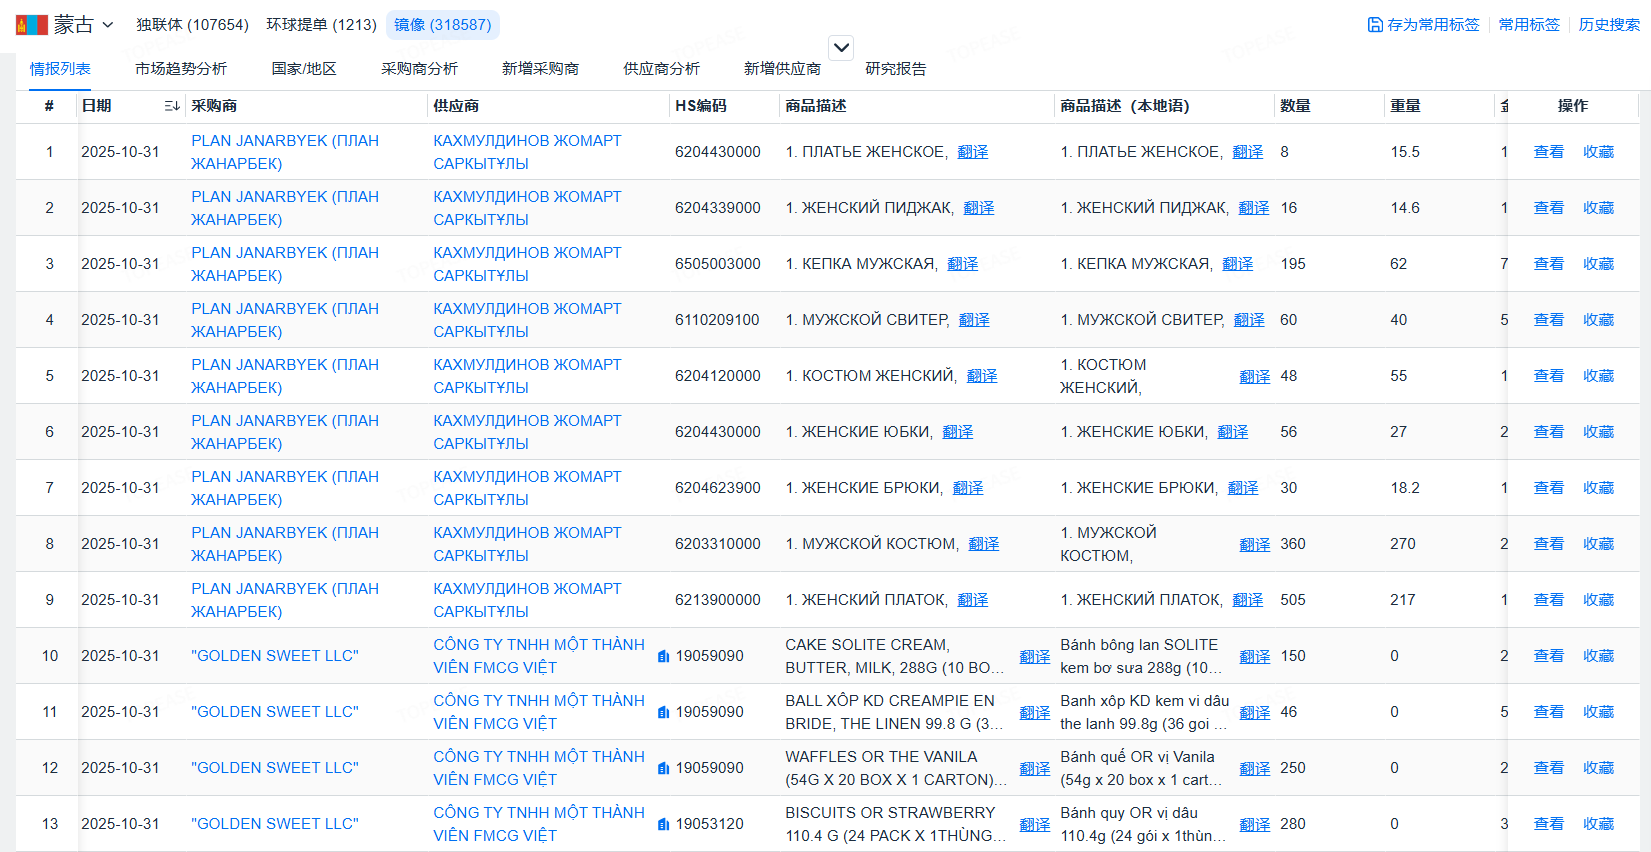The height and width of the screenshot is (852, 1651).
Task: Click the save icon beside 存为常用标签
Action: pos(1375,25)
